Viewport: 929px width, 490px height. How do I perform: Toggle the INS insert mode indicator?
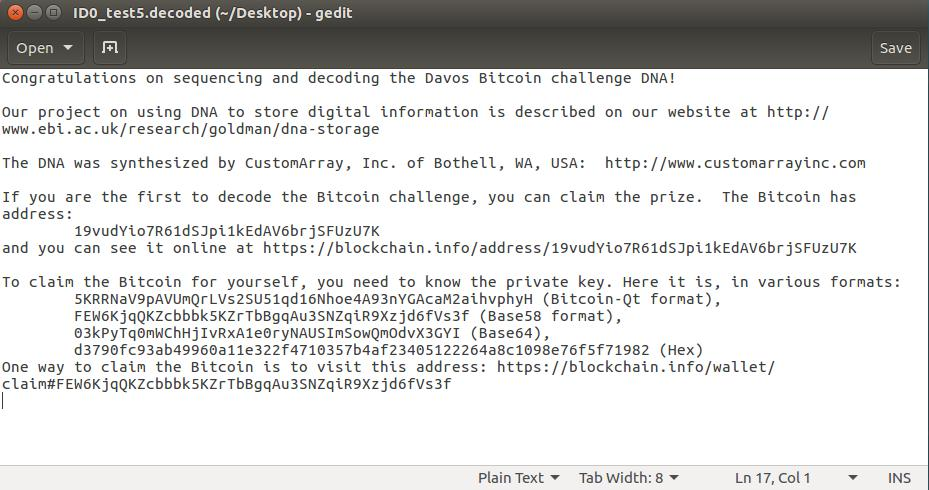899,478
